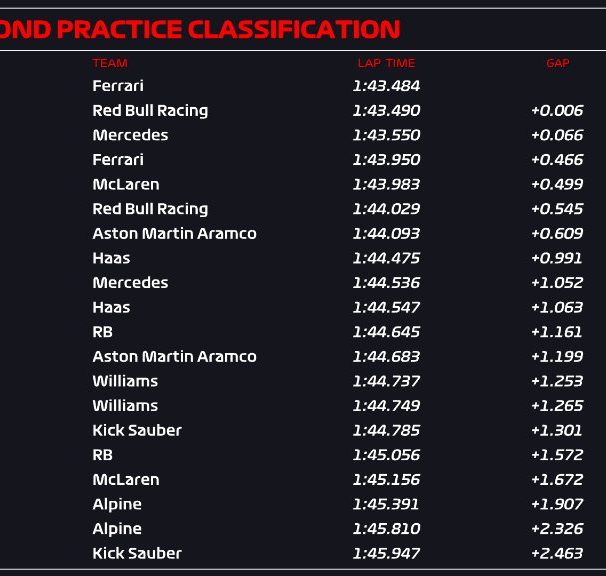606x576 pixels.
Task: Select the Haas entry with 1:44.475
Action: tap(111, 258)
